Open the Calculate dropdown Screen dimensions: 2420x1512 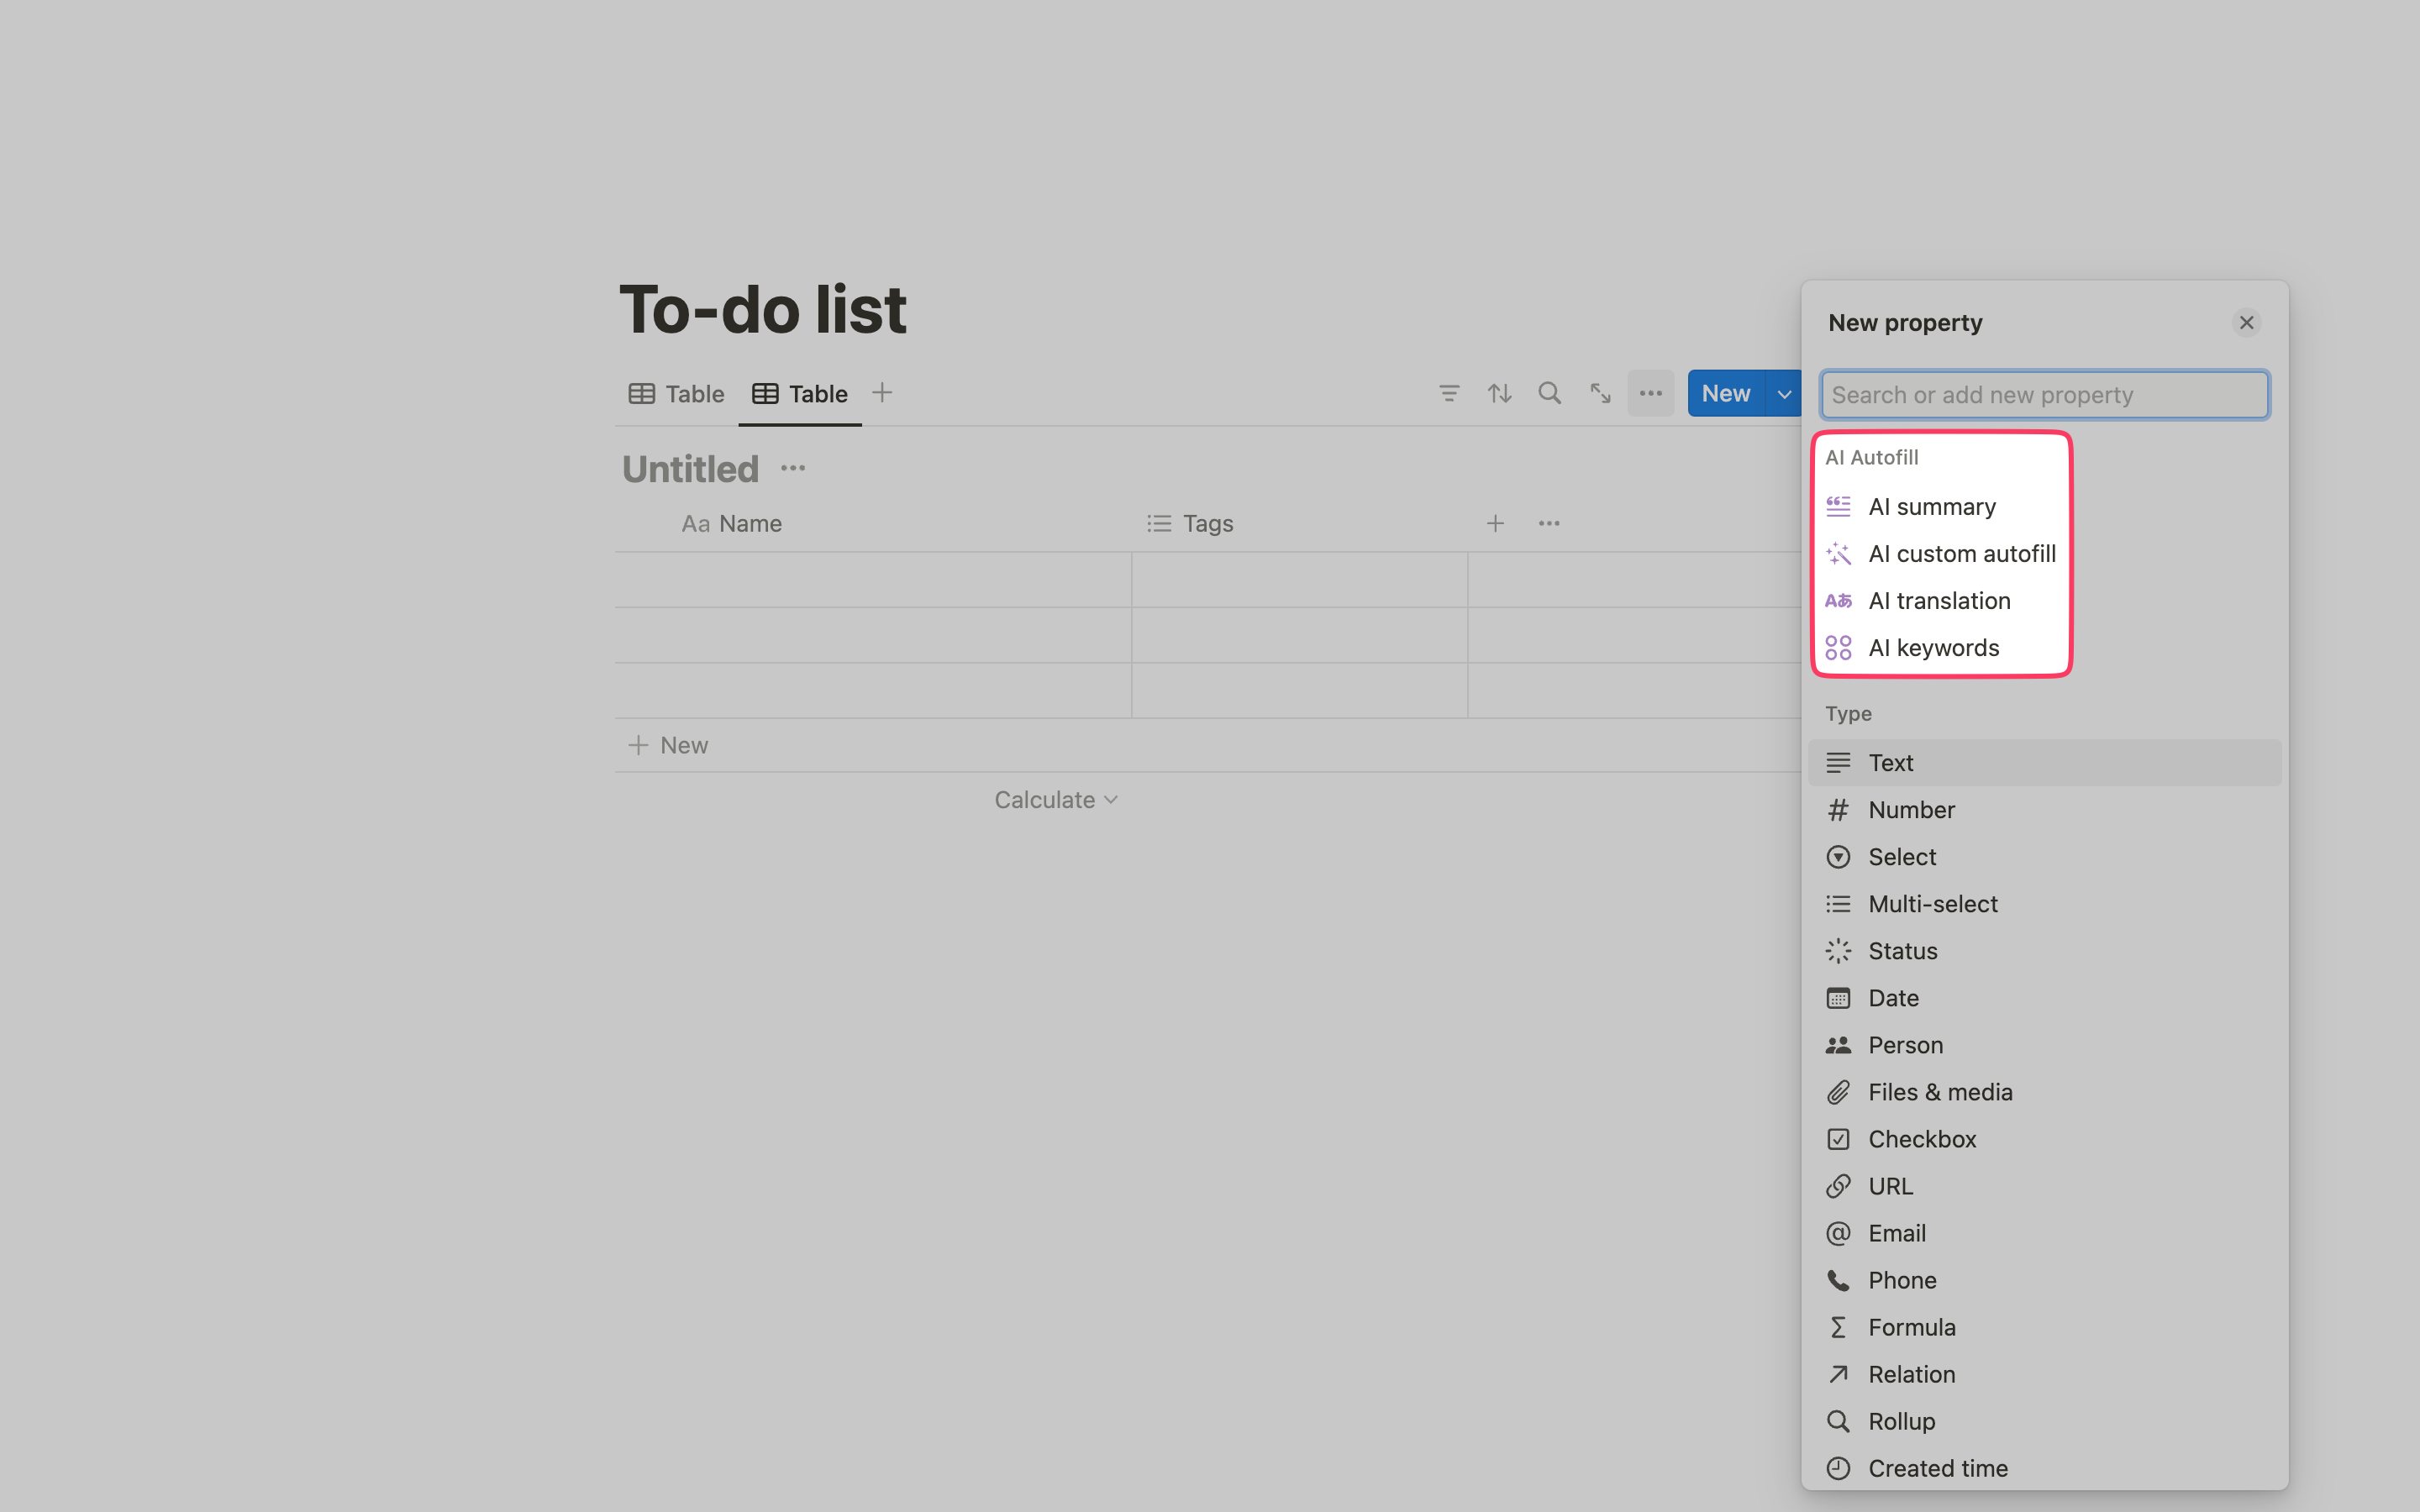pyautogui.click(x=1055, y=800)
